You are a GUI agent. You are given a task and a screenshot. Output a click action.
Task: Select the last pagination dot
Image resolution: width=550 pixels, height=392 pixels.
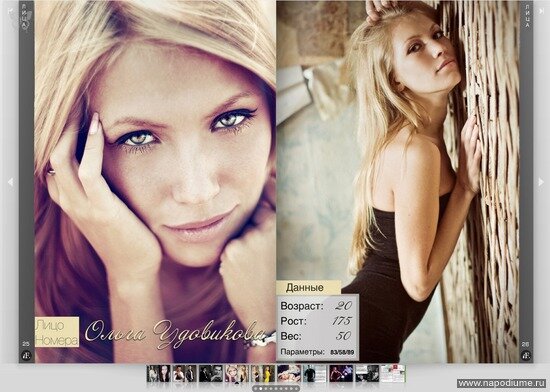296,388
